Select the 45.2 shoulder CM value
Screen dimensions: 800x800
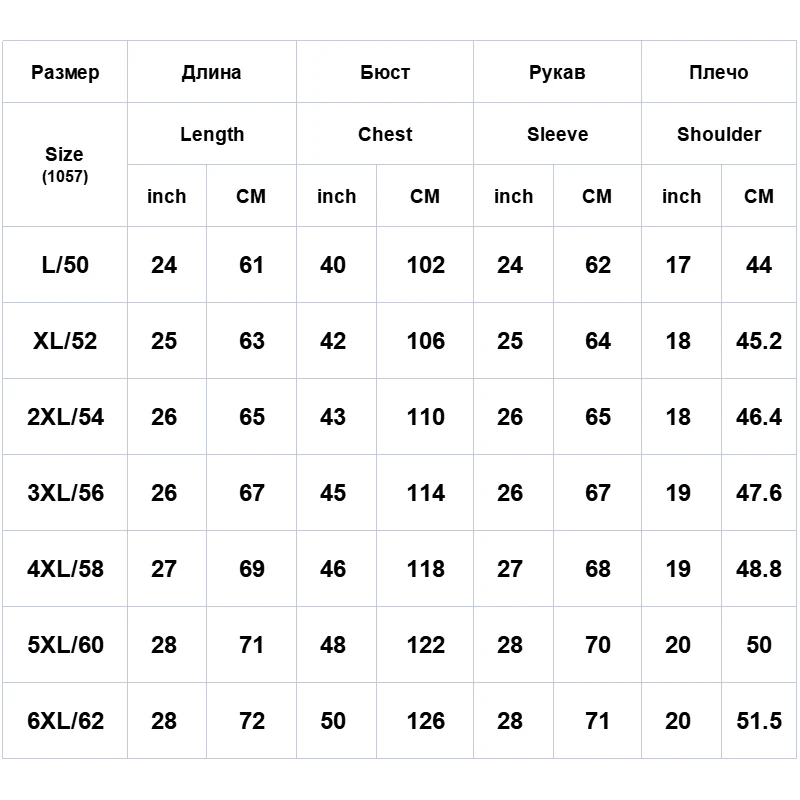tap(759, 341)
